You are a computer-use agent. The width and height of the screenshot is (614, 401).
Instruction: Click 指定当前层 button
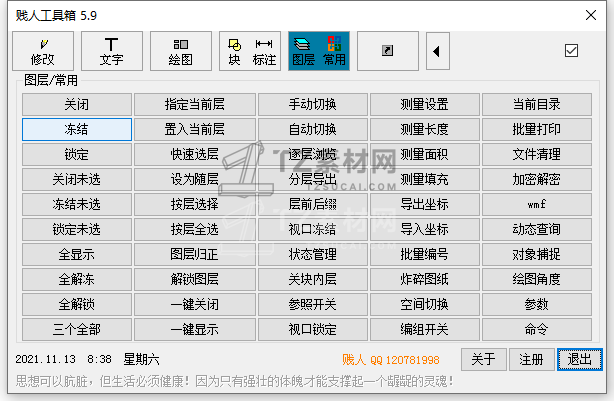click(x=195, y=105)
